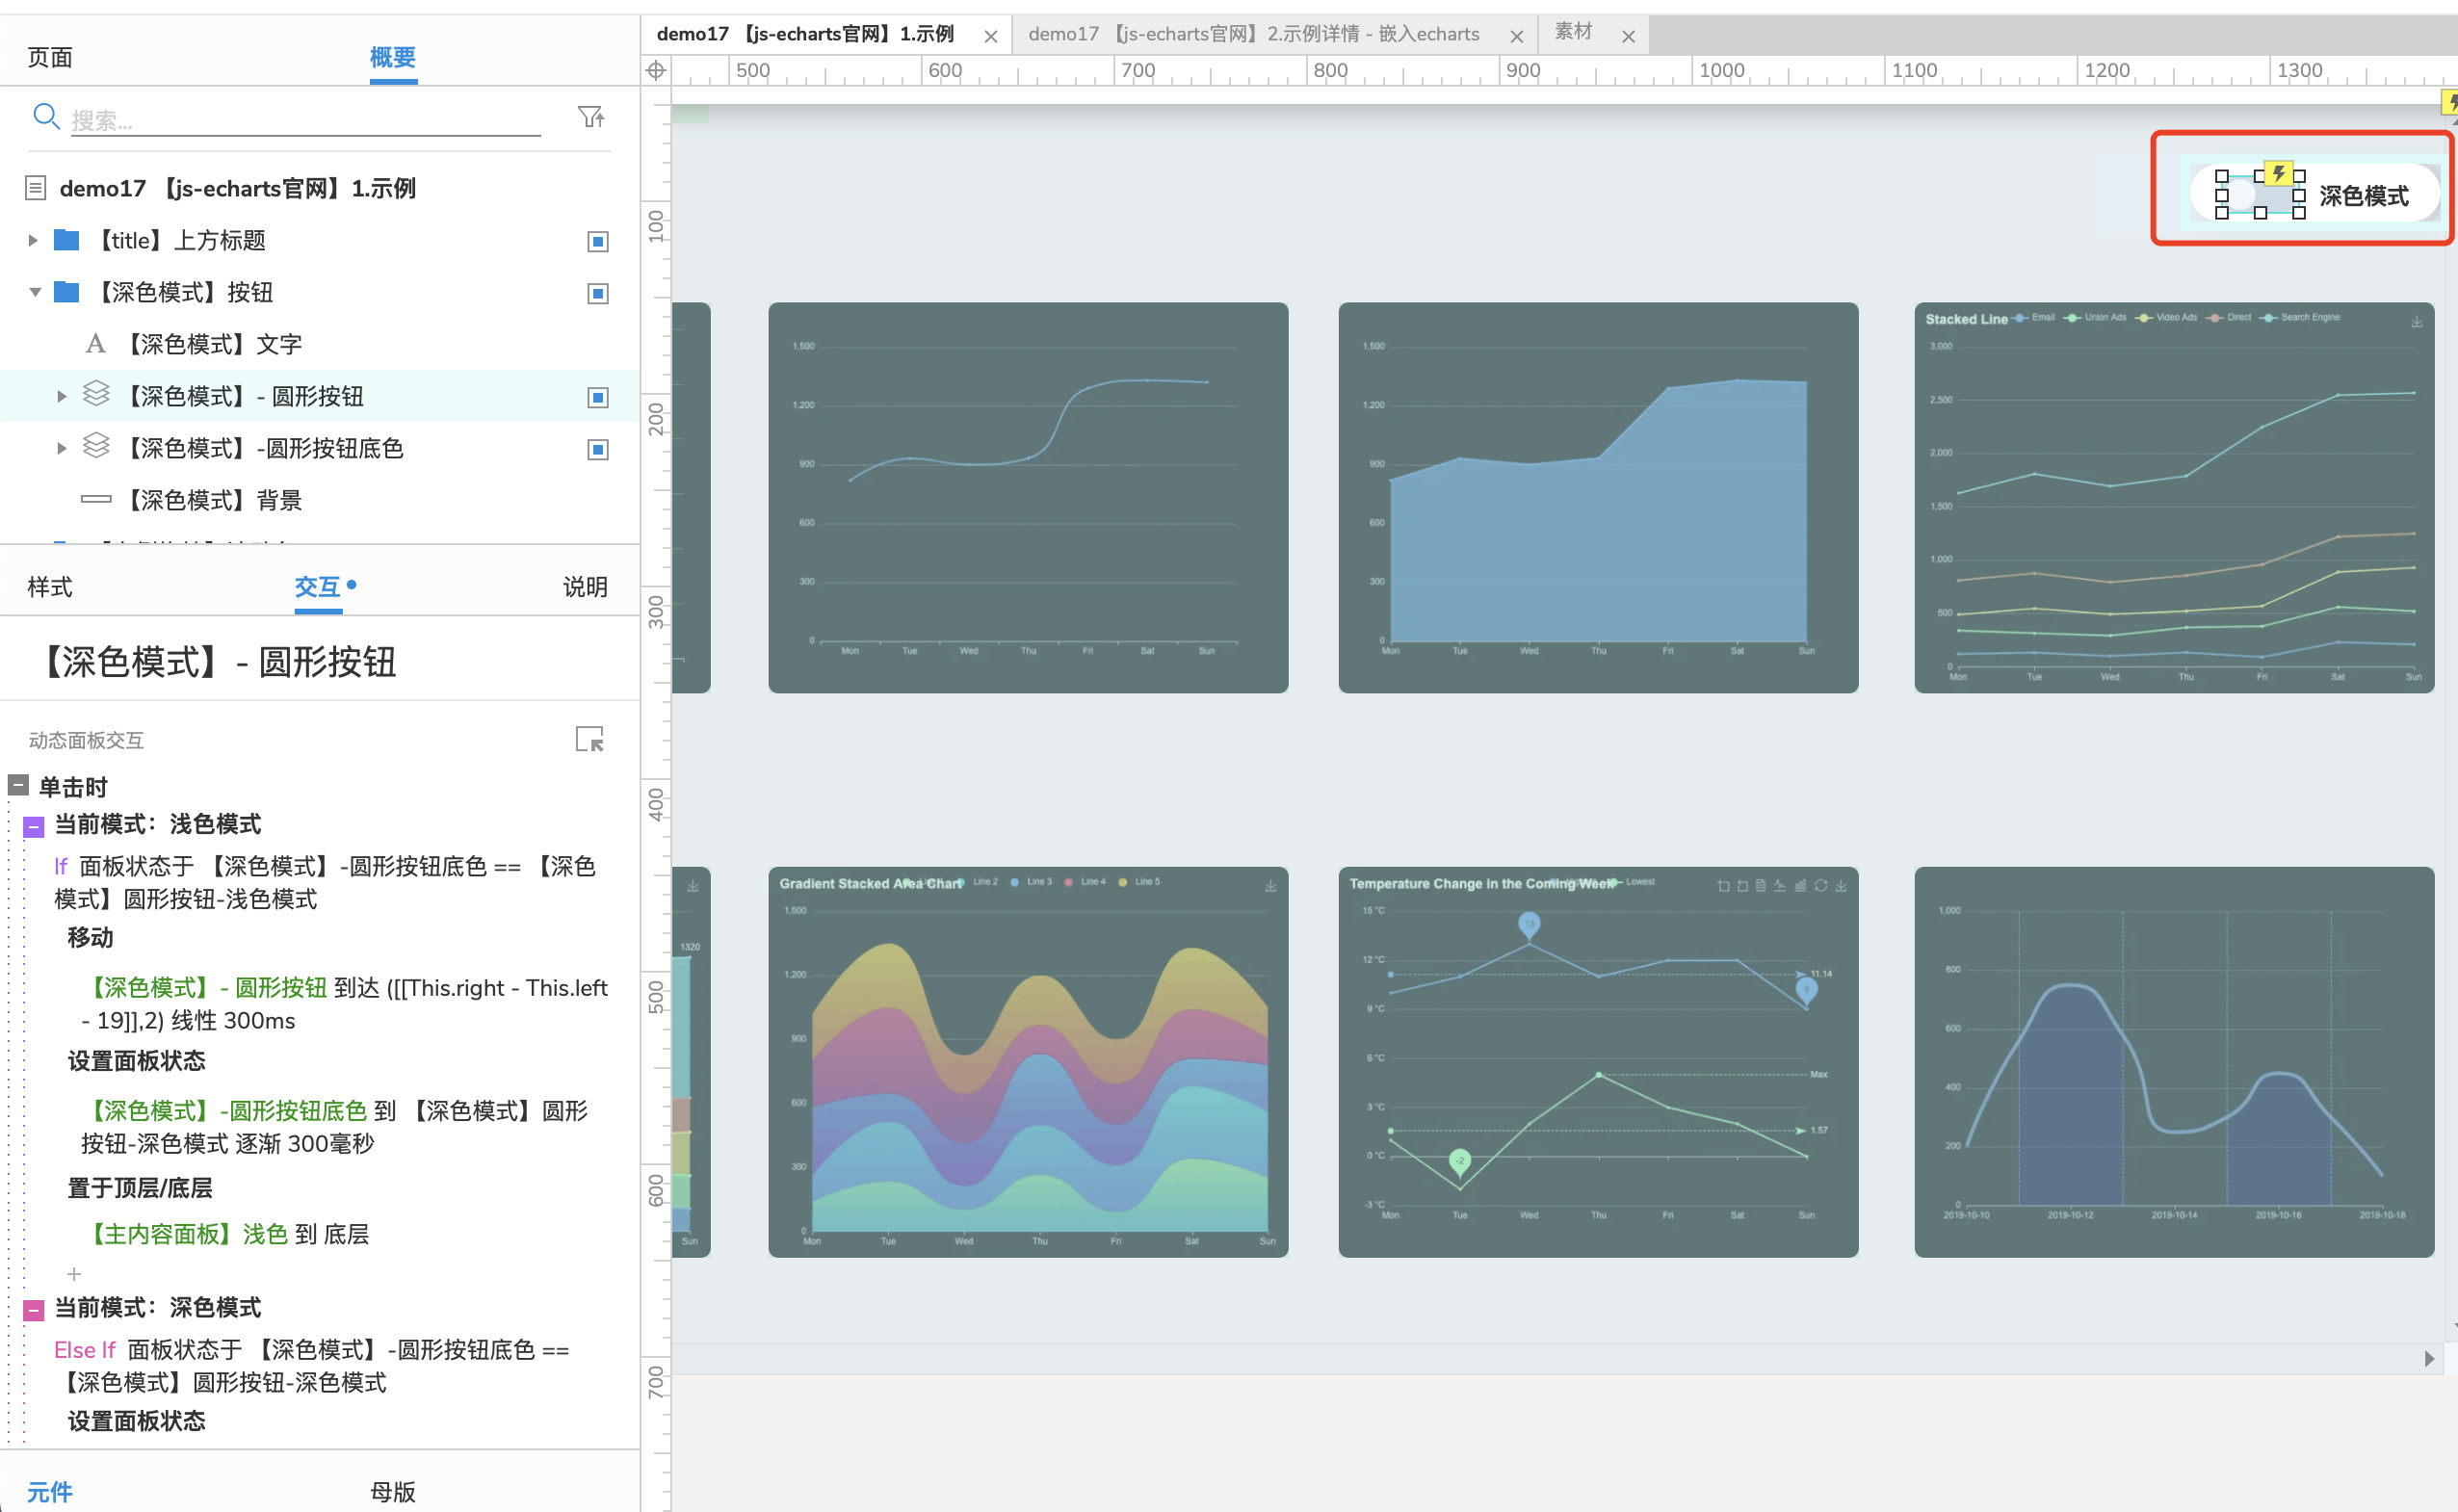
Task: Open the outline filter funnel icon
Action: [x=591, y=117]
